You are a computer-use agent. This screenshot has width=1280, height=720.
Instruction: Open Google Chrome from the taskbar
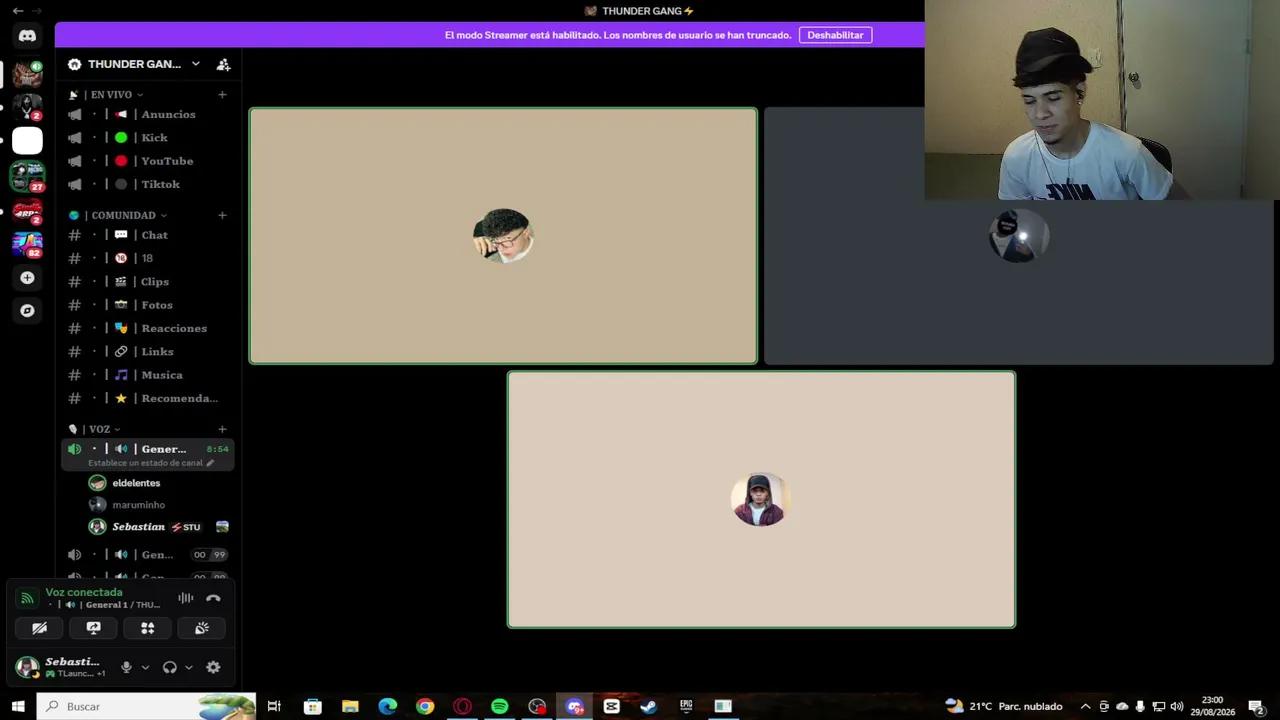click(x=425, y=706)
